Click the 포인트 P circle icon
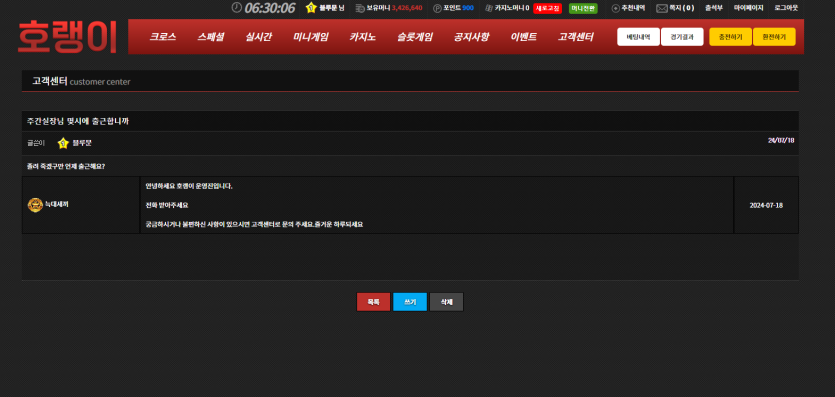This screenshot has width=835, height=397. click(x=437, y=8)
